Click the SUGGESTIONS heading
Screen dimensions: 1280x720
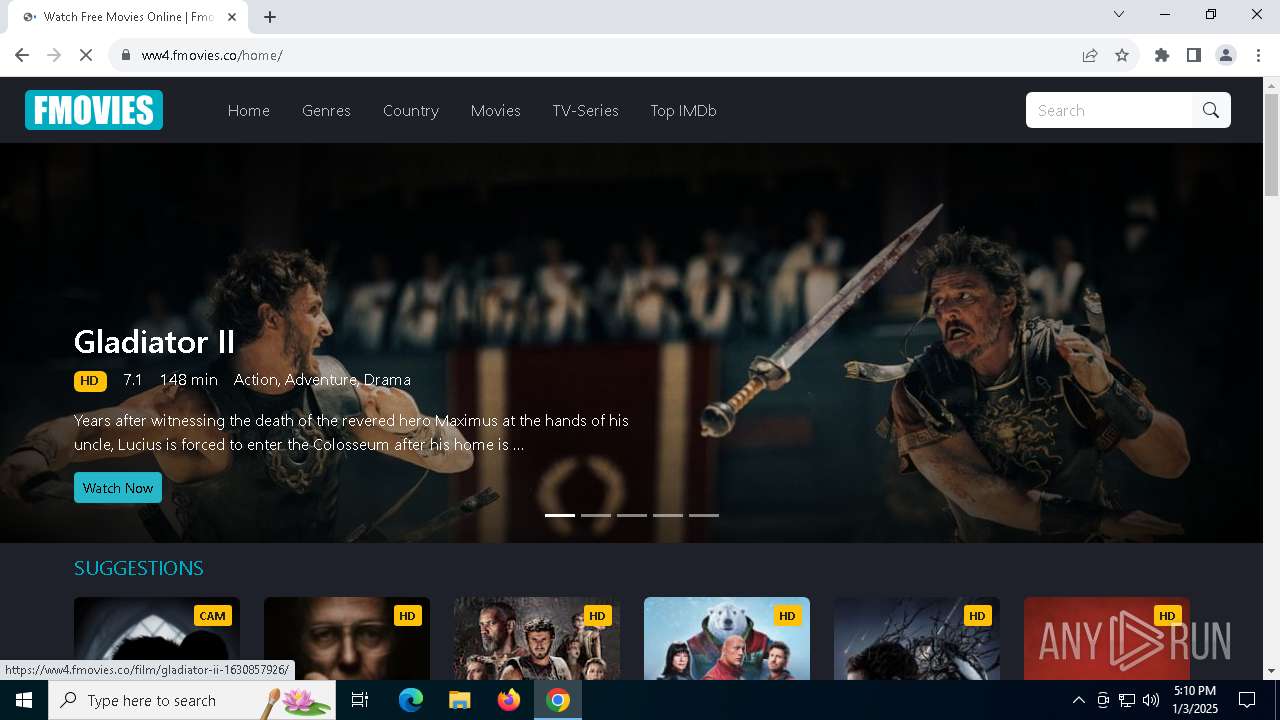pyautogui.click(x=139, y=568)
